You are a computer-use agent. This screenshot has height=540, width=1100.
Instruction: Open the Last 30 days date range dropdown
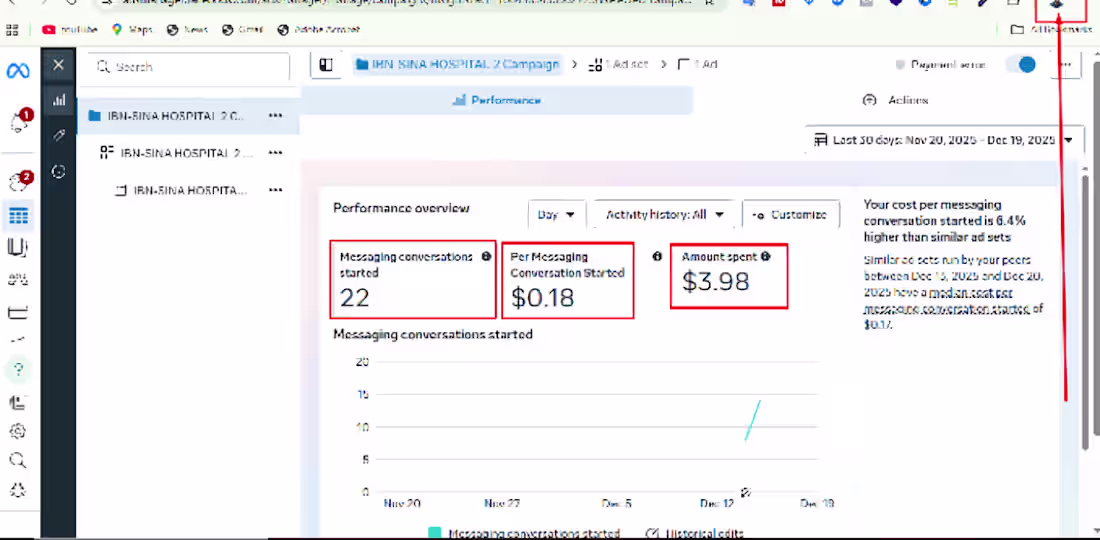943,140
